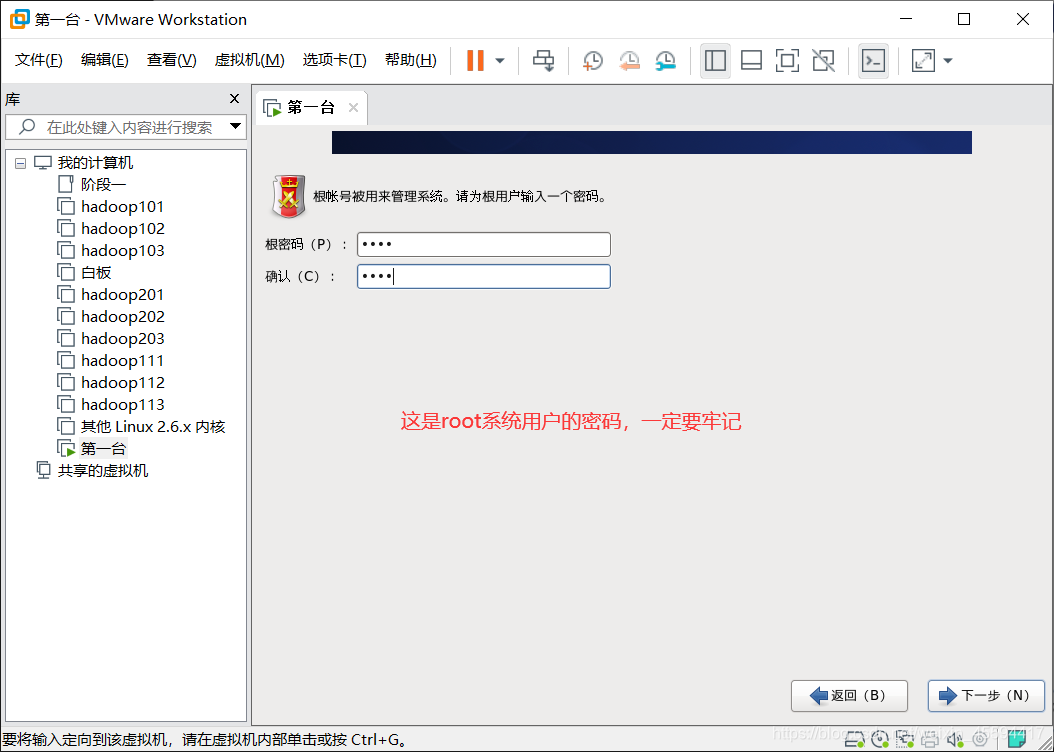This screenshot has width=1054, height=752.
Task: Open the library search filter dropdown
Action: click(235, 126)
